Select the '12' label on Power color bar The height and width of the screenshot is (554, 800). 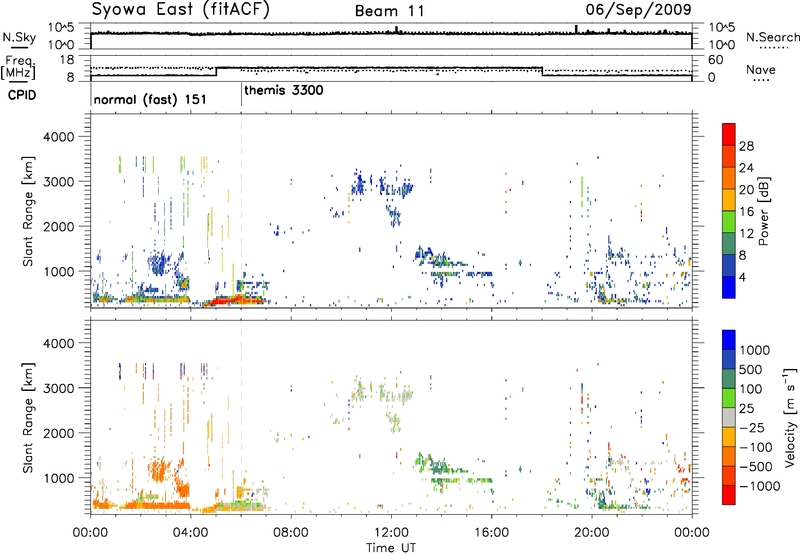746,234
